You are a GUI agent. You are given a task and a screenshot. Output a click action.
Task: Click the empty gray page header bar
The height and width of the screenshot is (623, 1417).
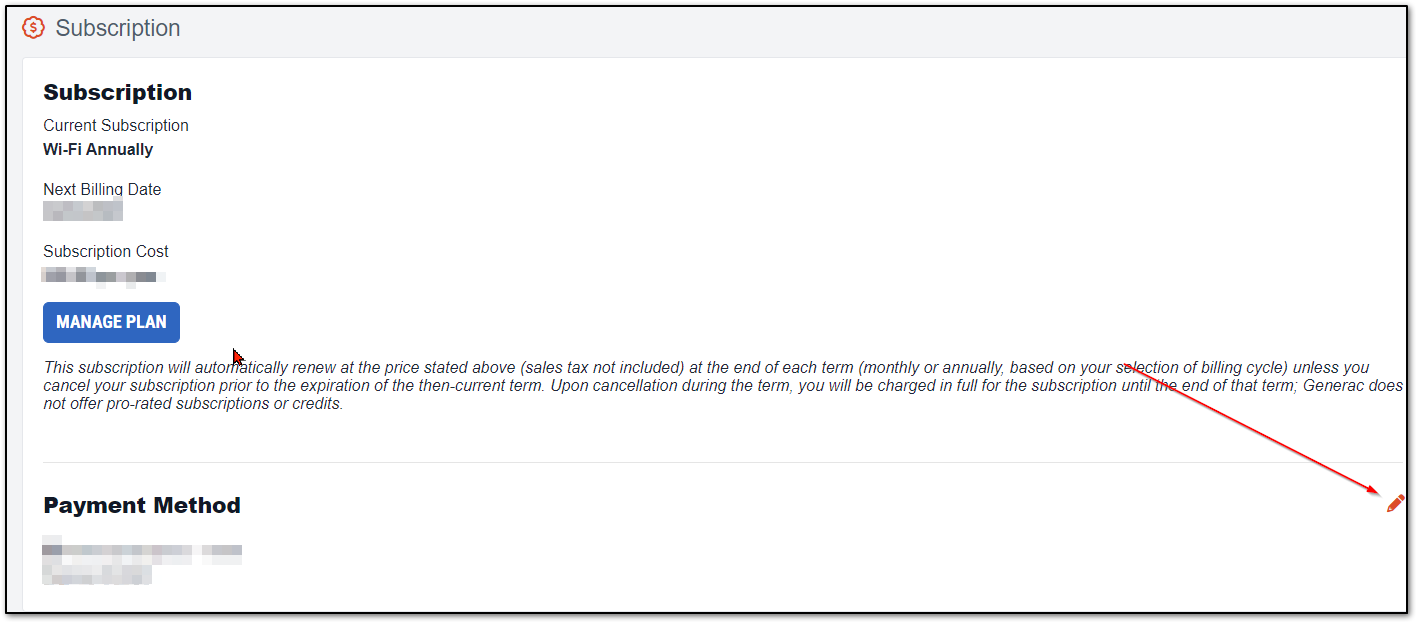coord(800,28)
